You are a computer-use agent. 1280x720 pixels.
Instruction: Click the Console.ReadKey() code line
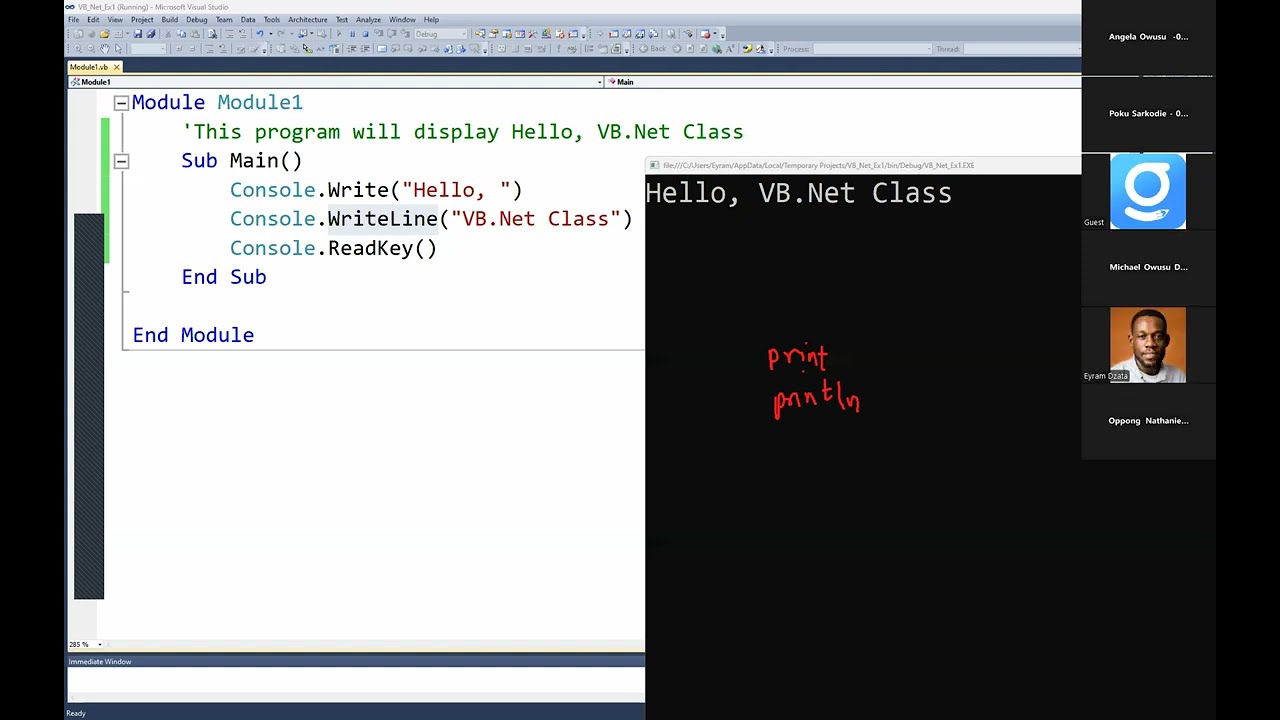click(x=333, y=248)
